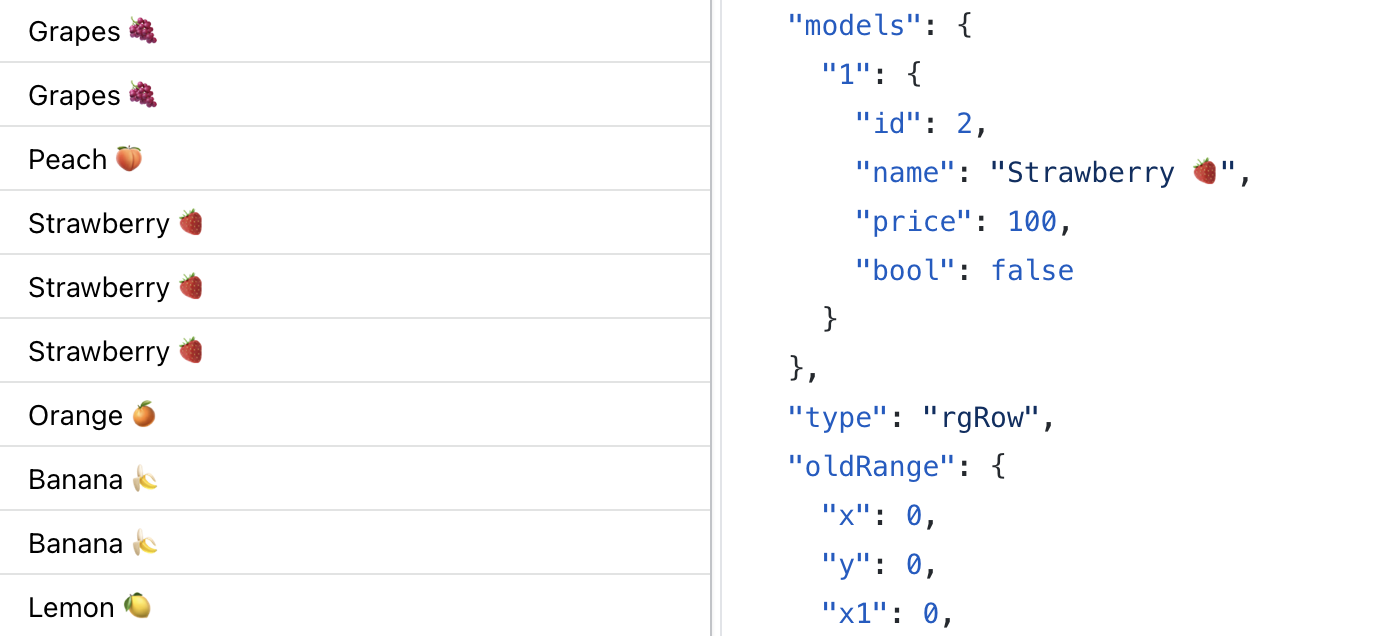Click the "rgRow" type value

pos(981,417)
